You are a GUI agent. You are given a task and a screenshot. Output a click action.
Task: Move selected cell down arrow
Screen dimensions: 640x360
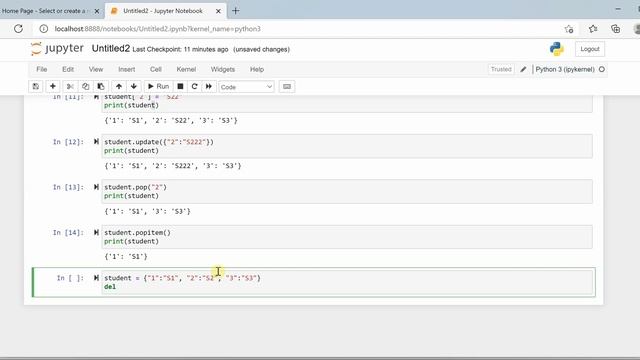tap(134, 87)
